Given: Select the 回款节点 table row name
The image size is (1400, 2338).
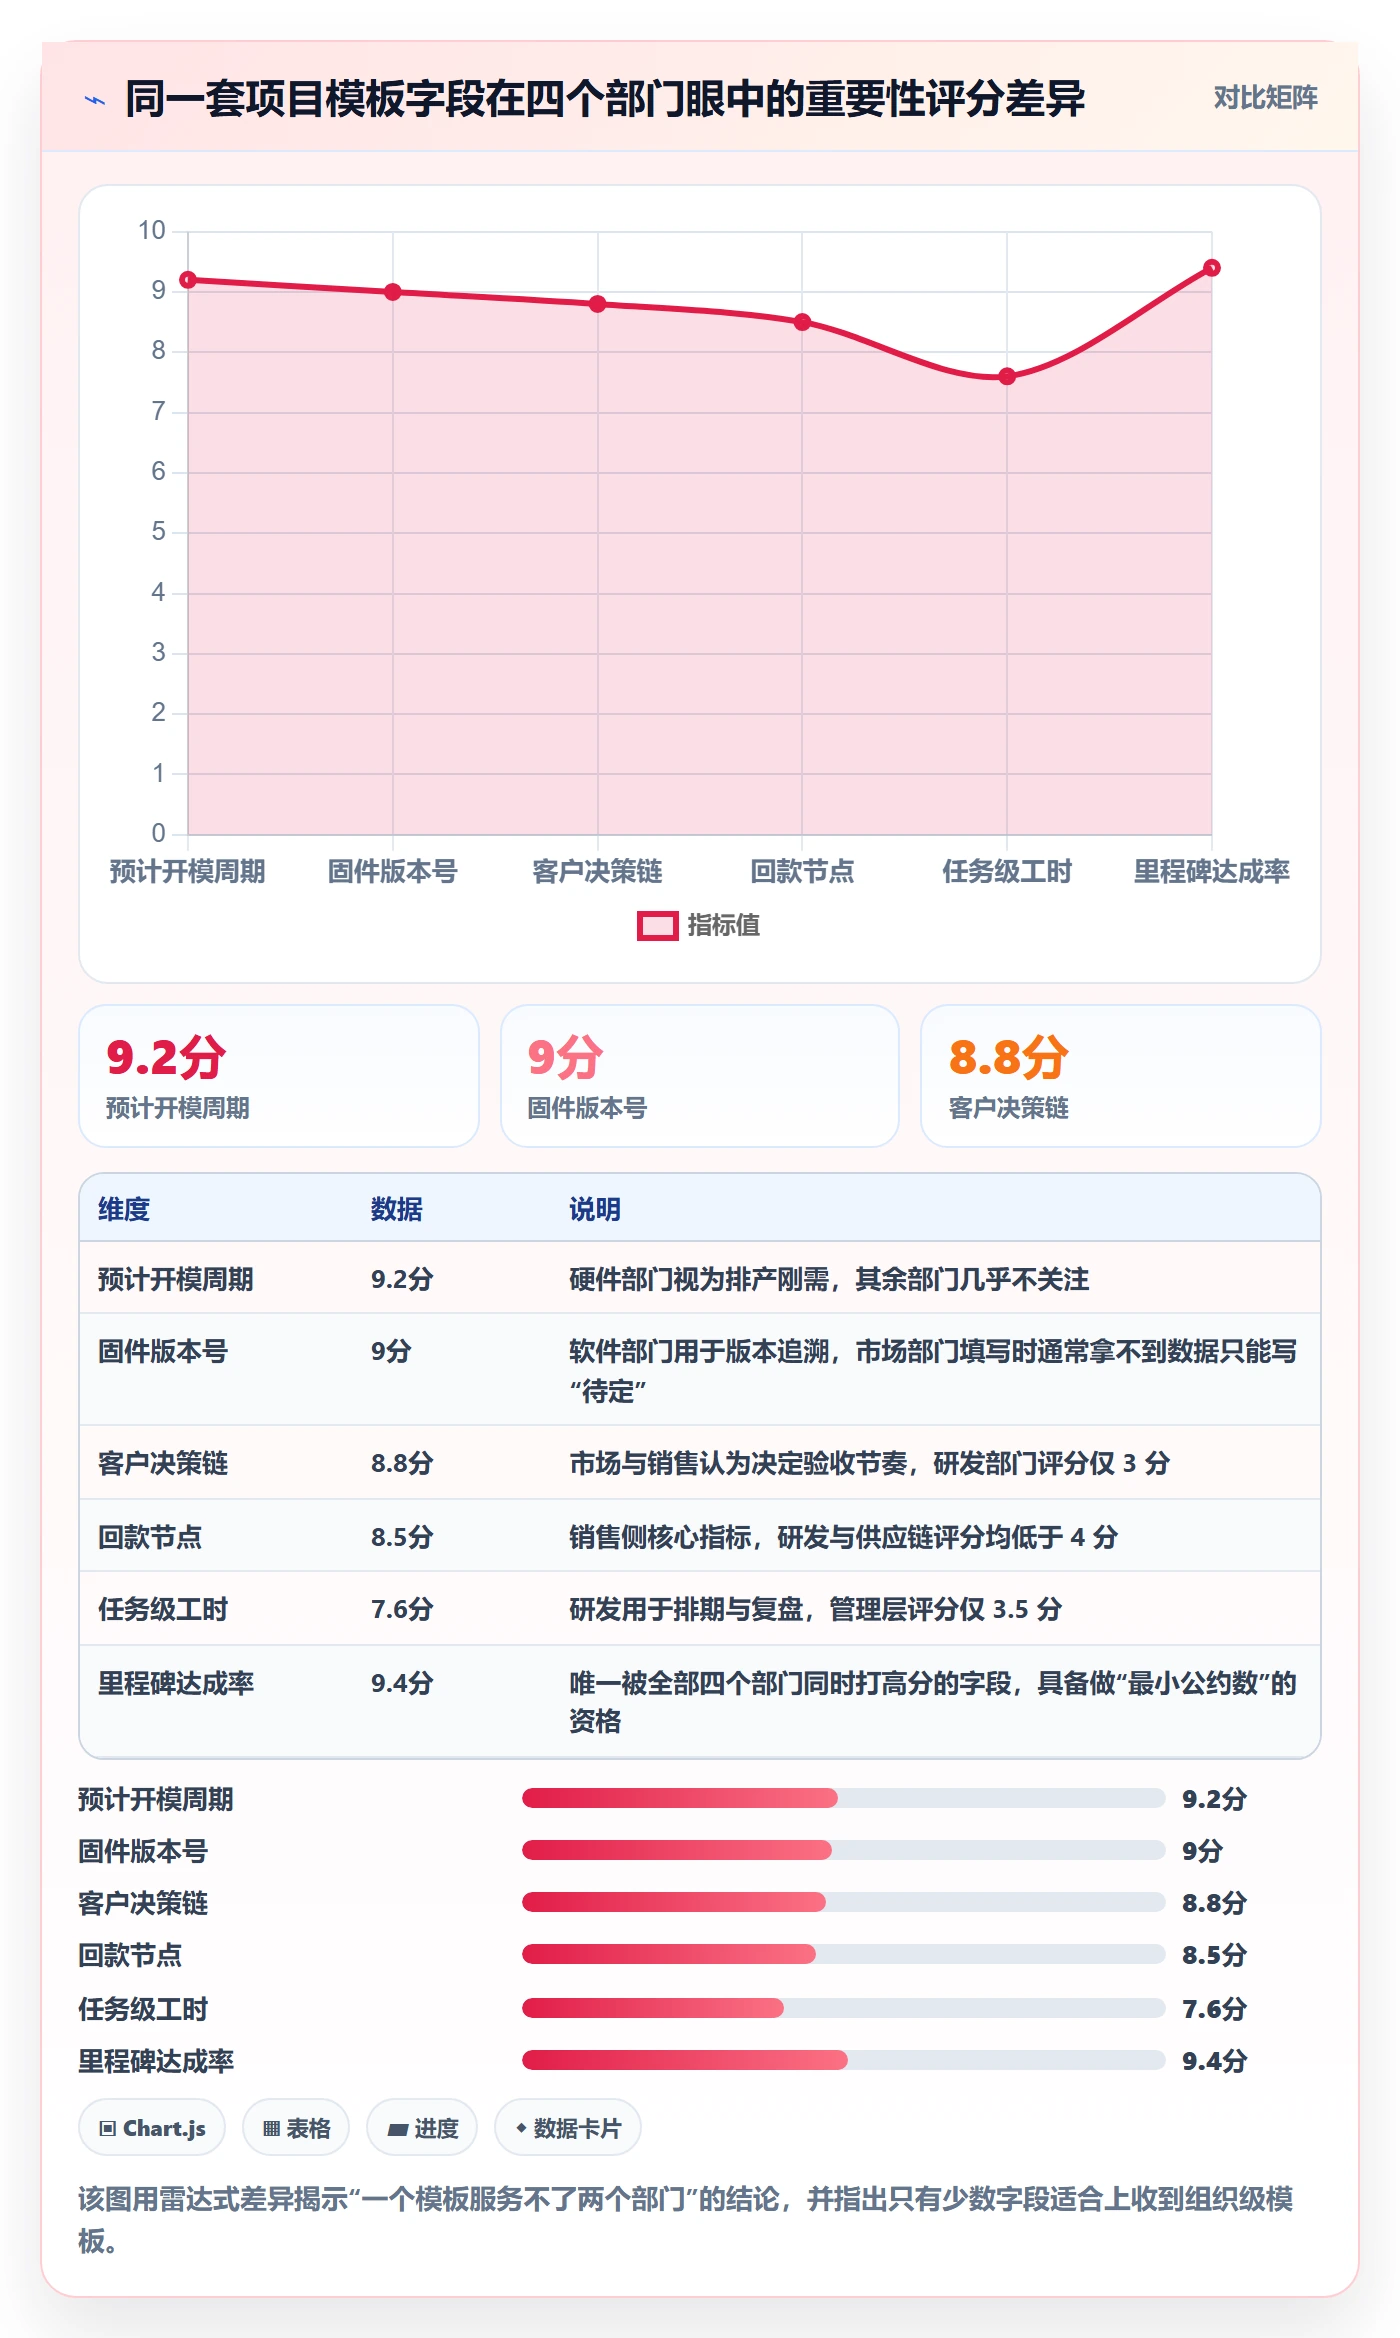Looking at the screenshot, I should (x=150, y=1536).
